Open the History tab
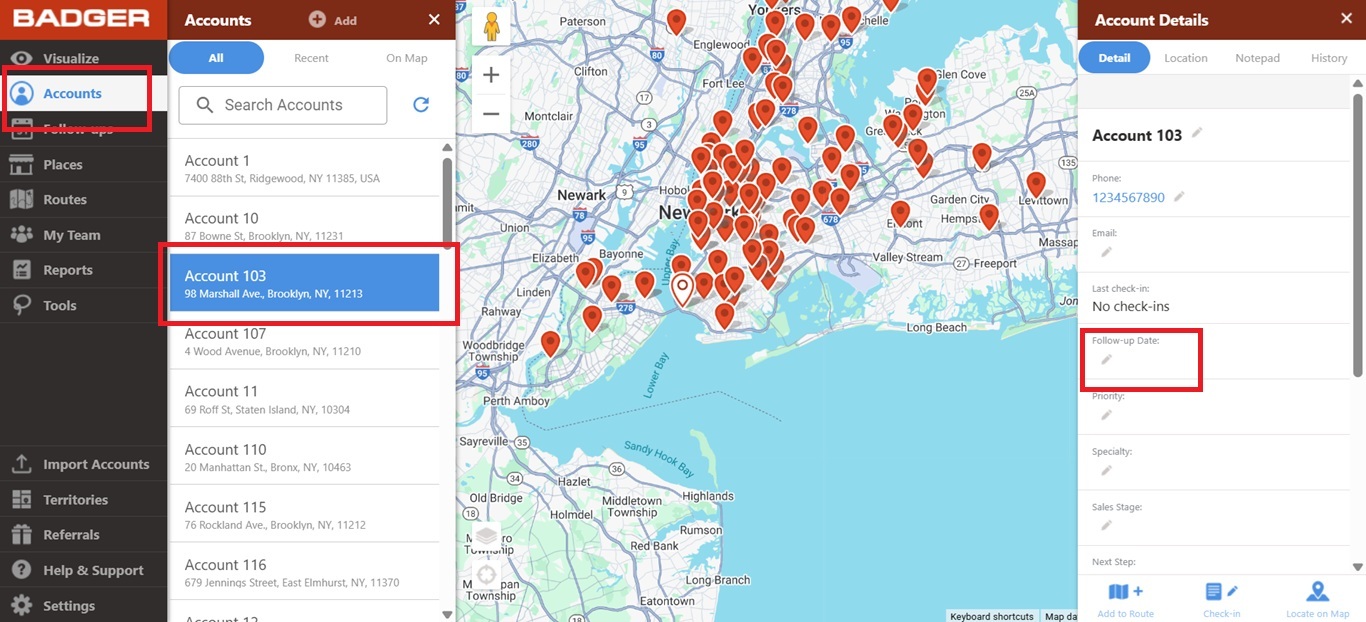This screenshot has height=622, width=1366. click(1329, 58)
